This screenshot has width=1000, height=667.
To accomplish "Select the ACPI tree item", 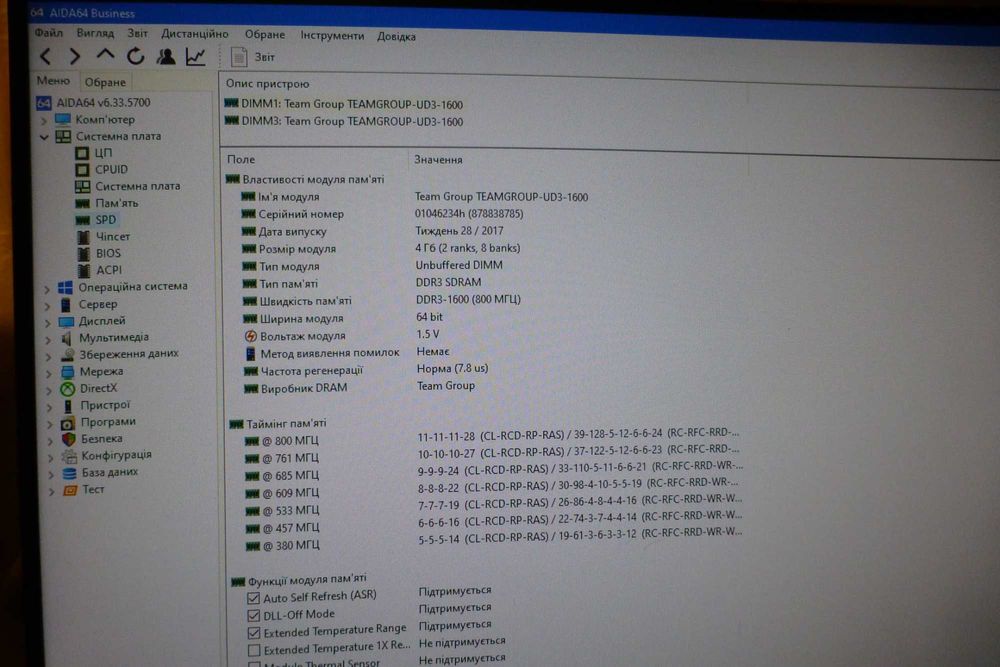I will click(99, 270).
